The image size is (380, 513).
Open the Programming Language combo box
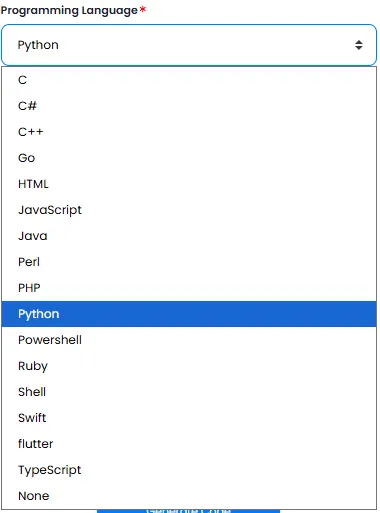click(x=189, y=45)
